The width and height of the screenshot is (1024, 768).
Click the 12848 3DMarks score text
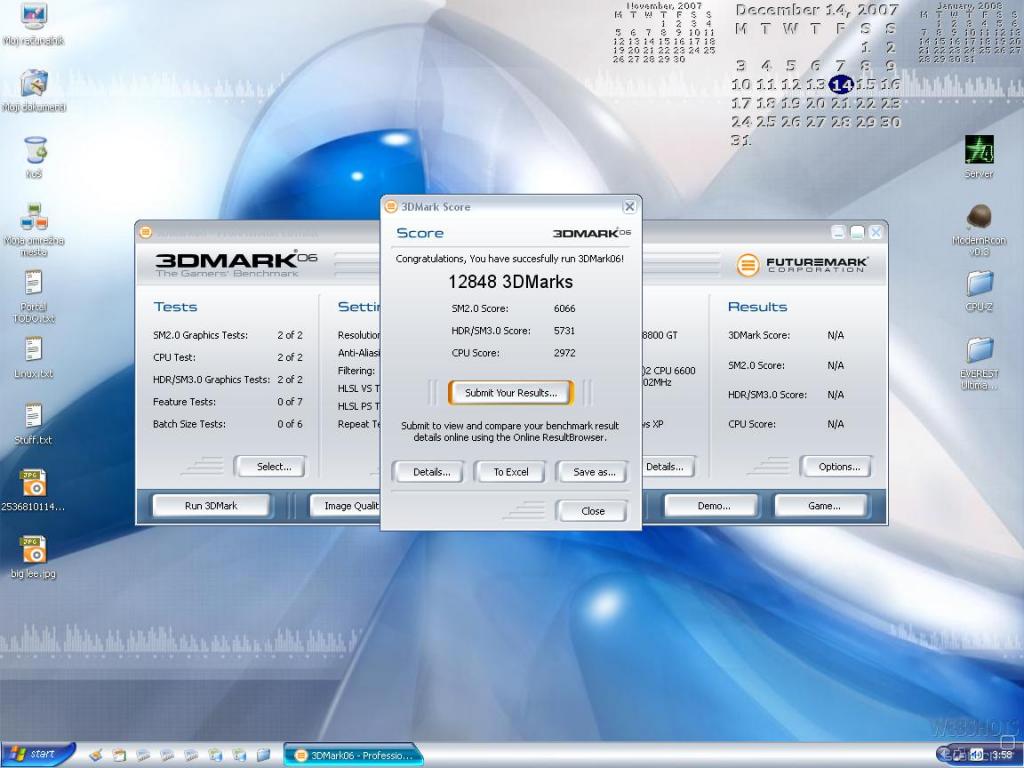(511, 281)
